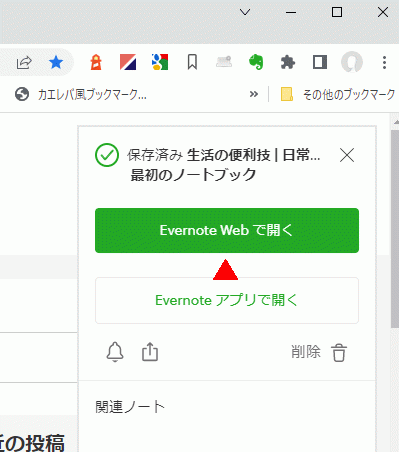Click the blue bookmark star icon

click(56, 62)
